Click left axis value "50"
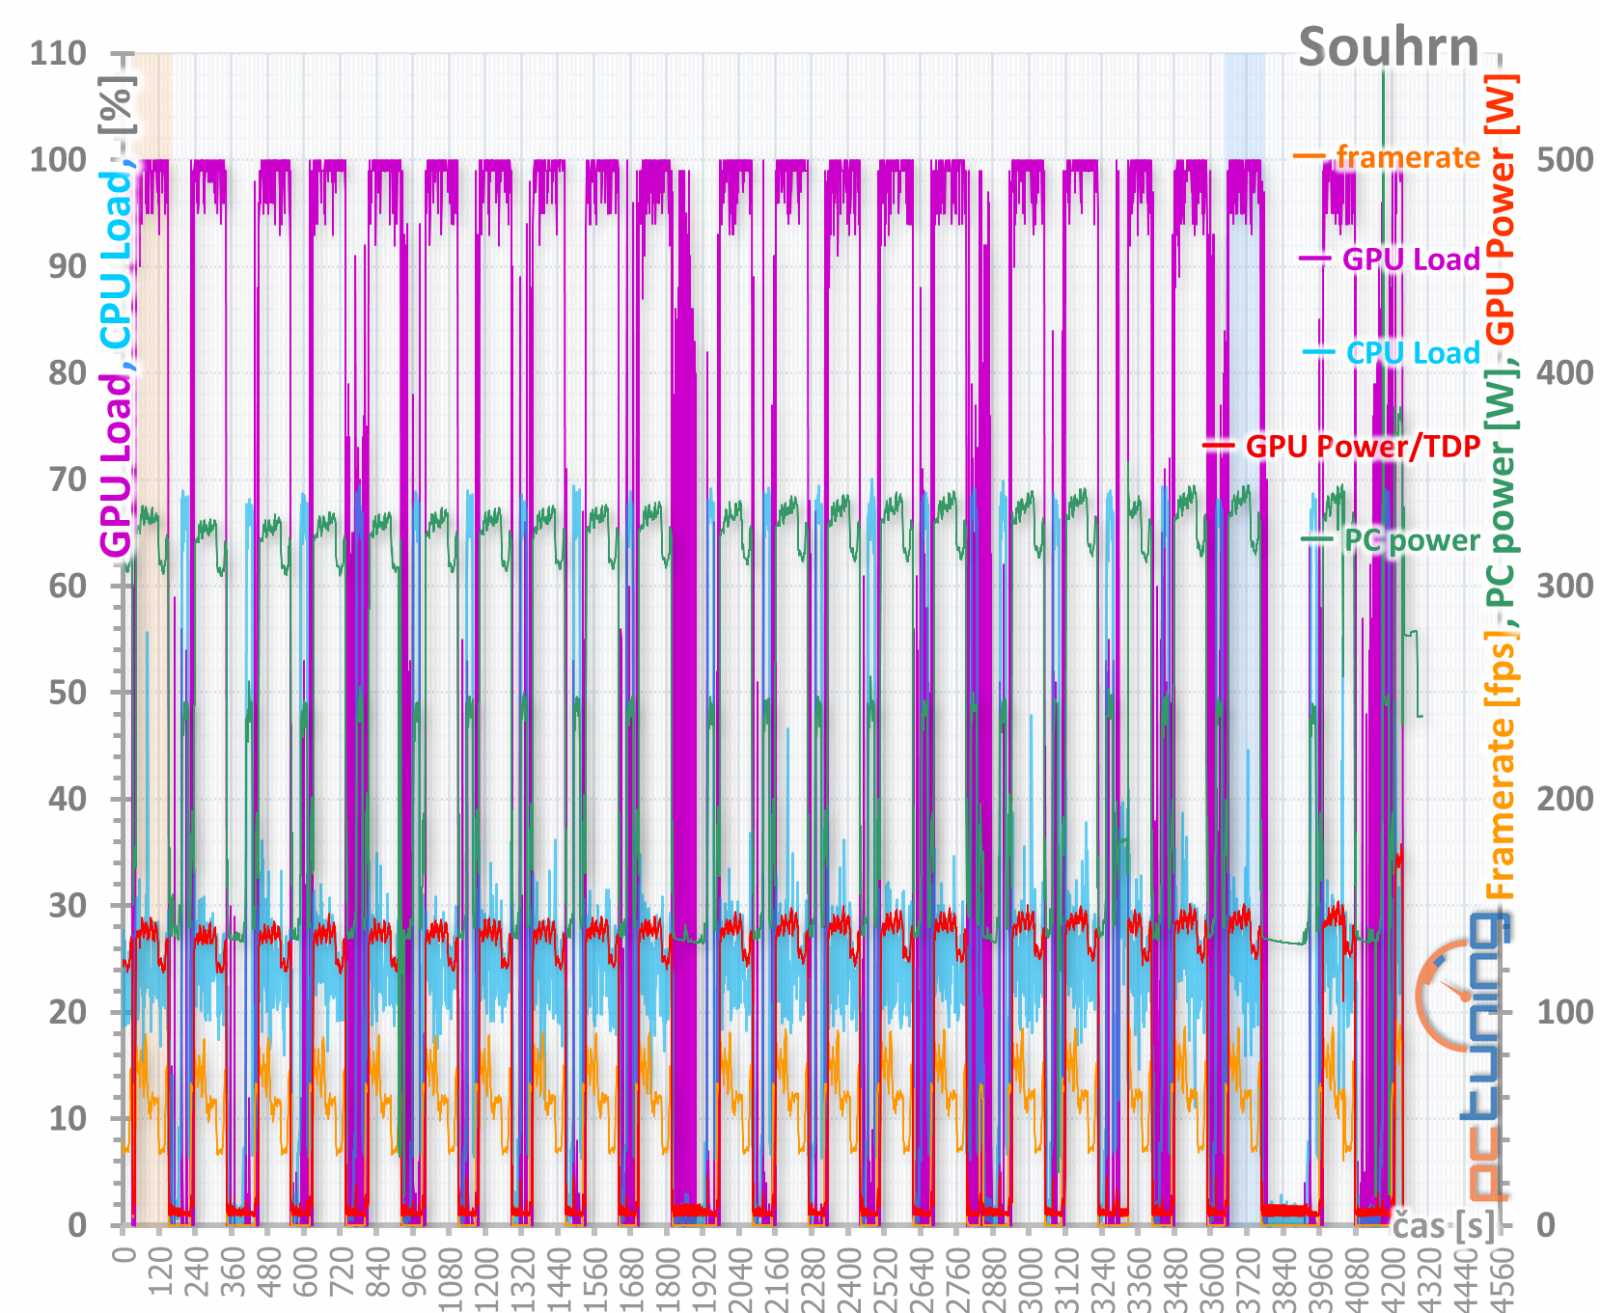The image size is (1600, 1313). [x=67, y=692]
